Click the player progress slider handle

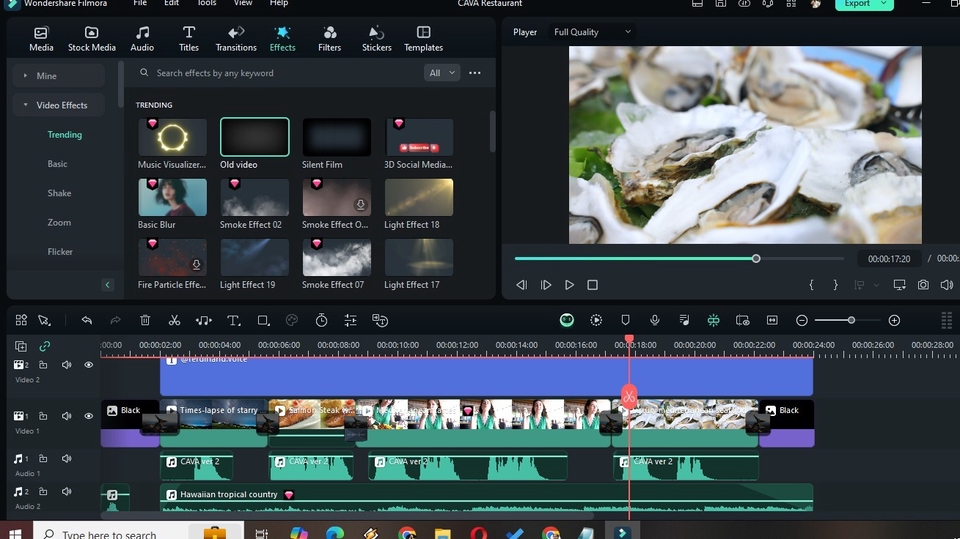(x=756, y=258)
